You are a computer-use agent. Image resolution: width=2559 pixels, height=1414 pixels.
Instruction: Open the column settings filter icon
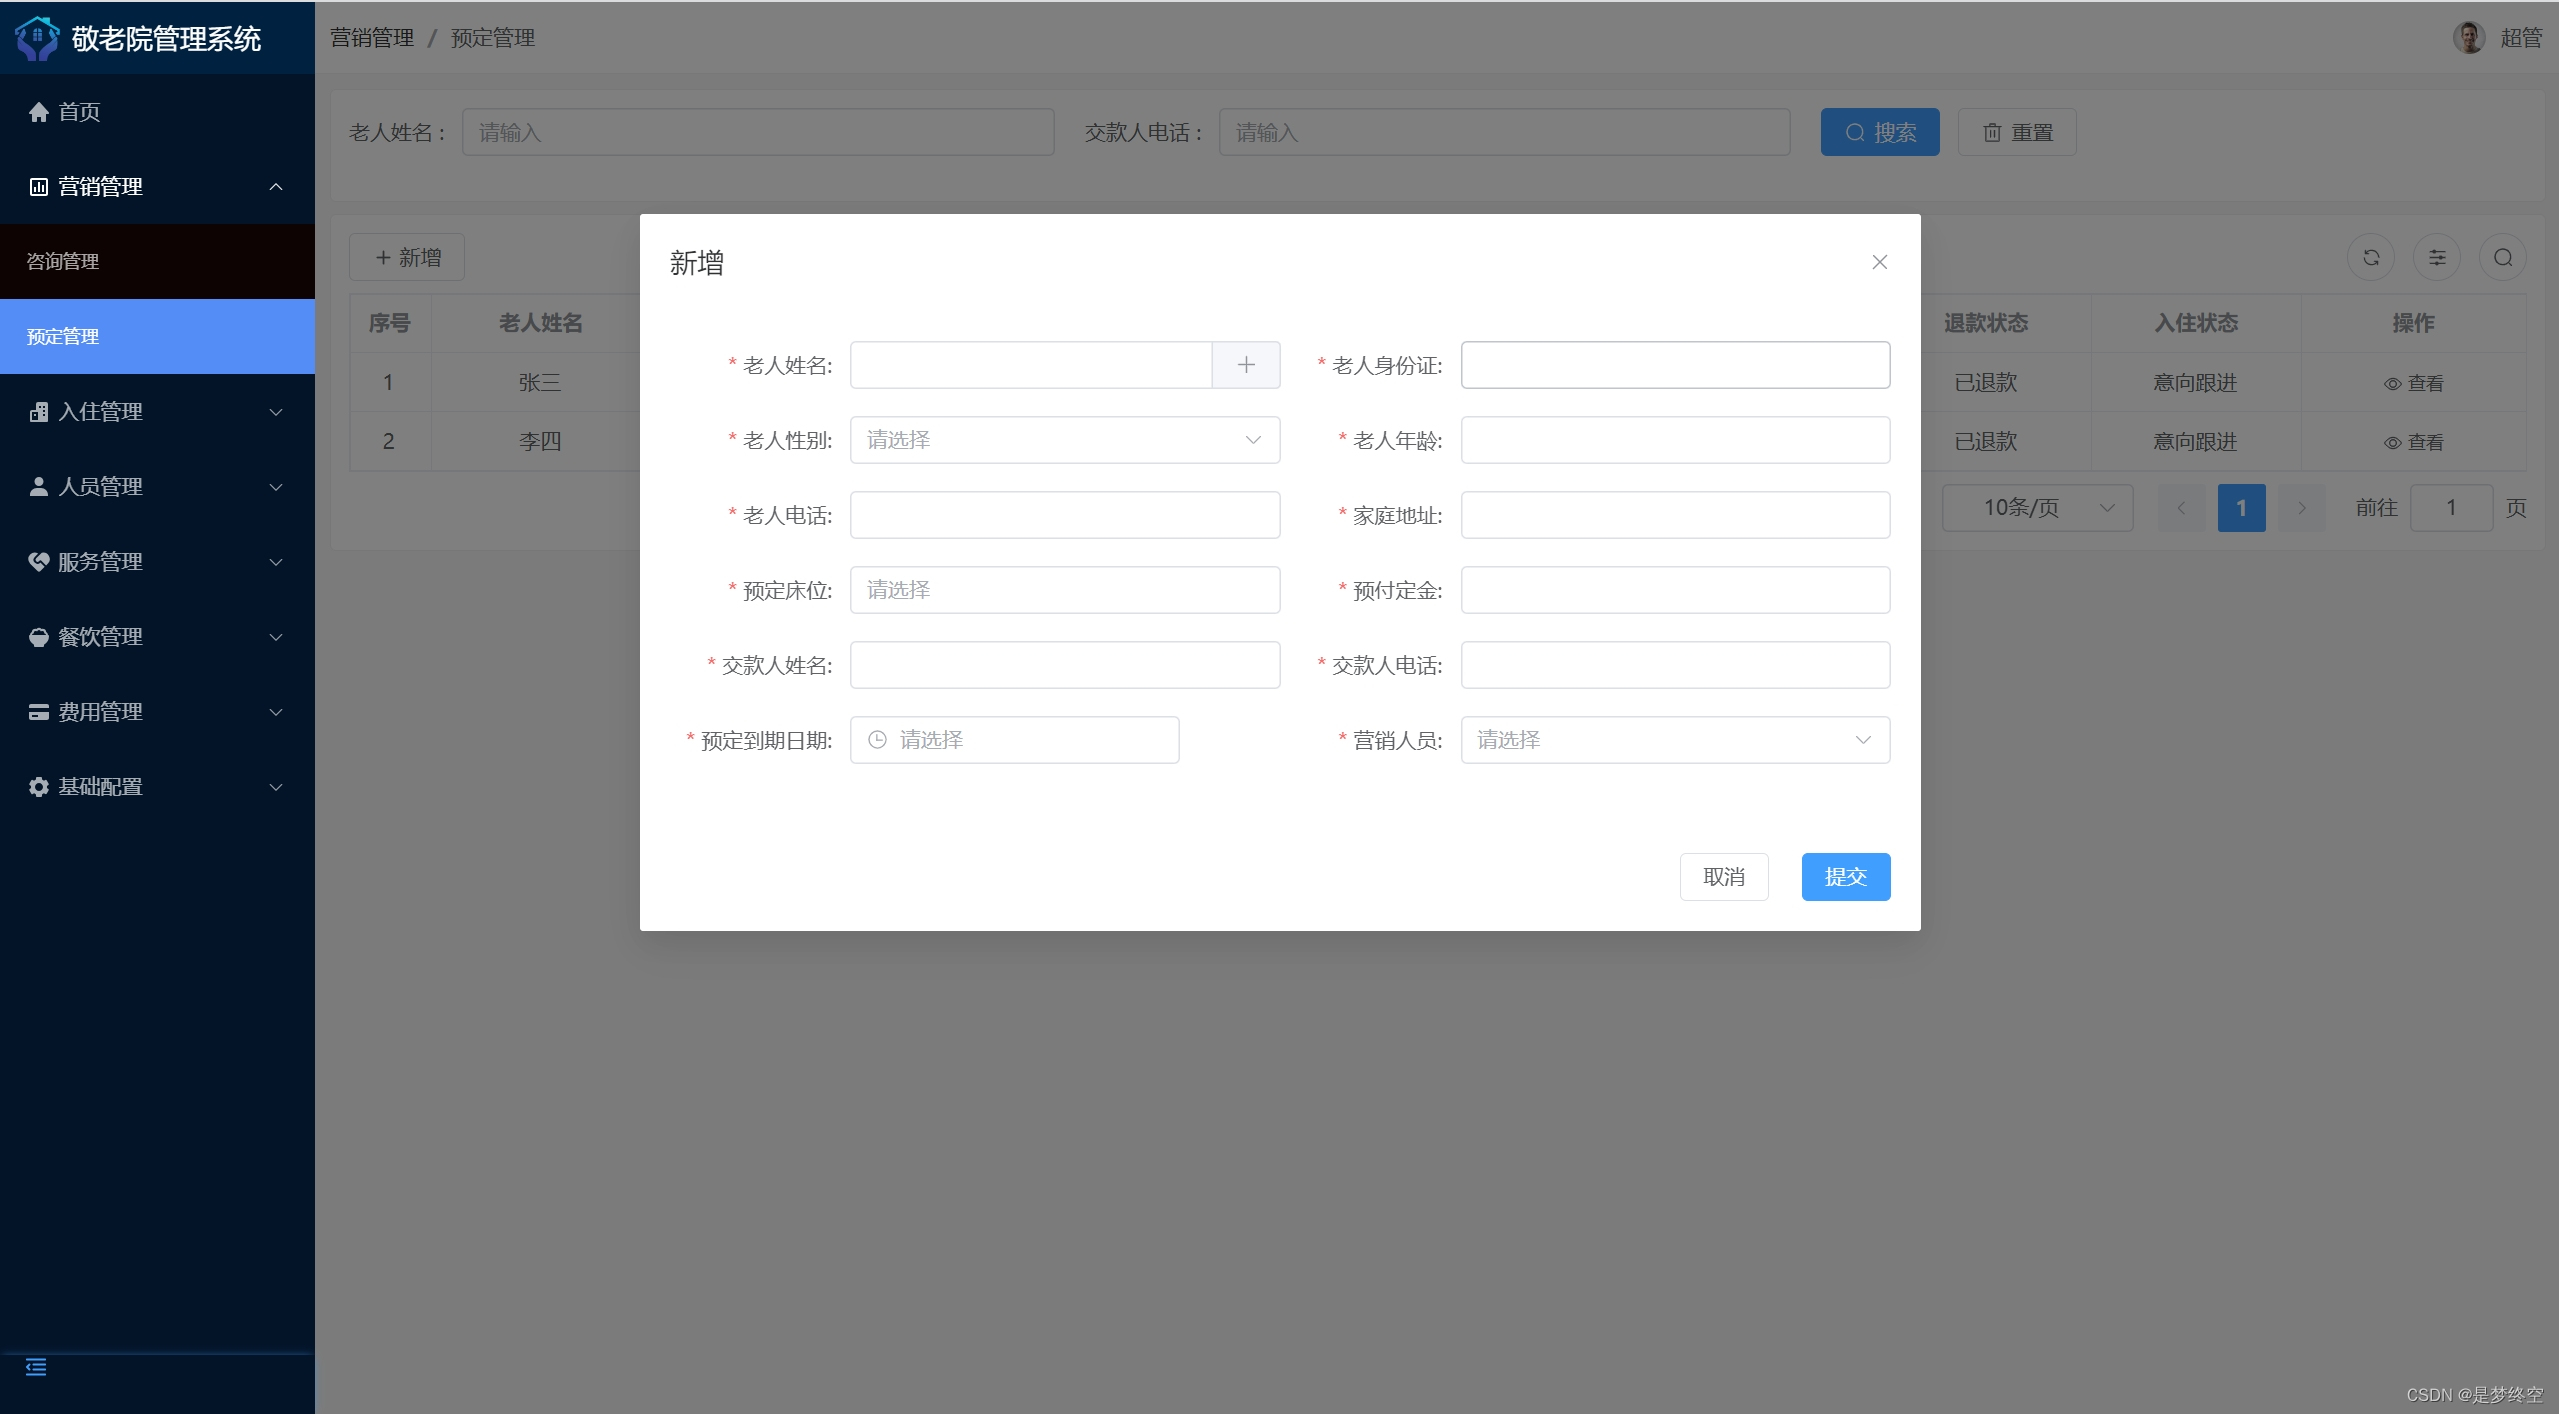[2436, 258]
